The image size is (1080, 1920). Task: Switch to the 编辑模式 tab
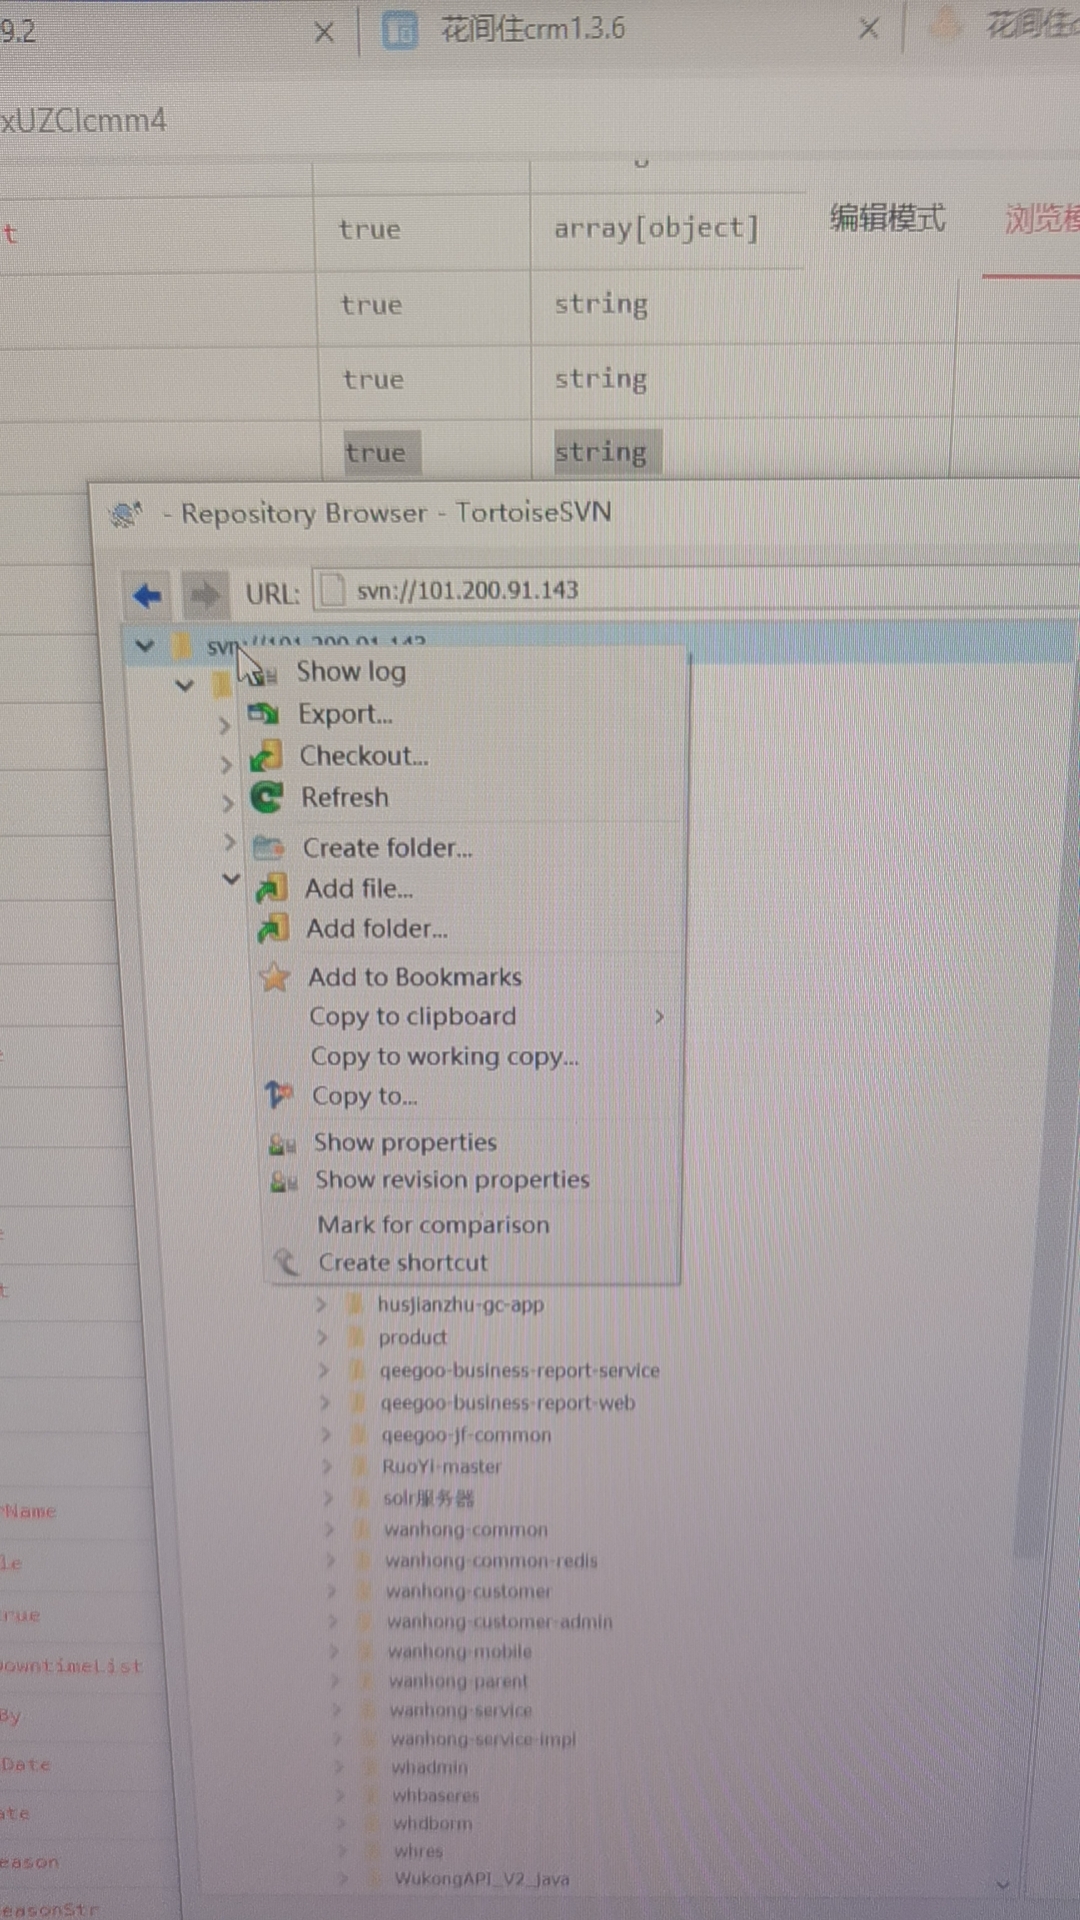tap(887, 218)
